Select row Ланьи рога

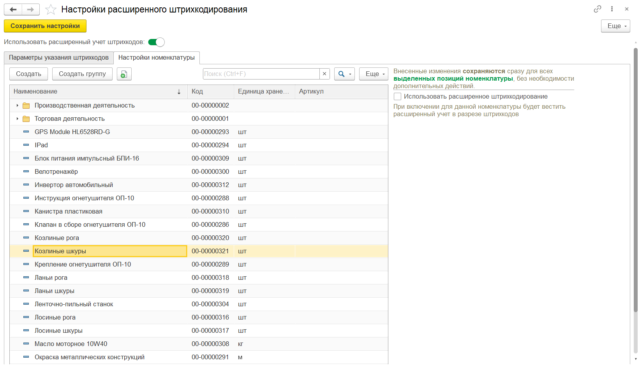[199, 278]
